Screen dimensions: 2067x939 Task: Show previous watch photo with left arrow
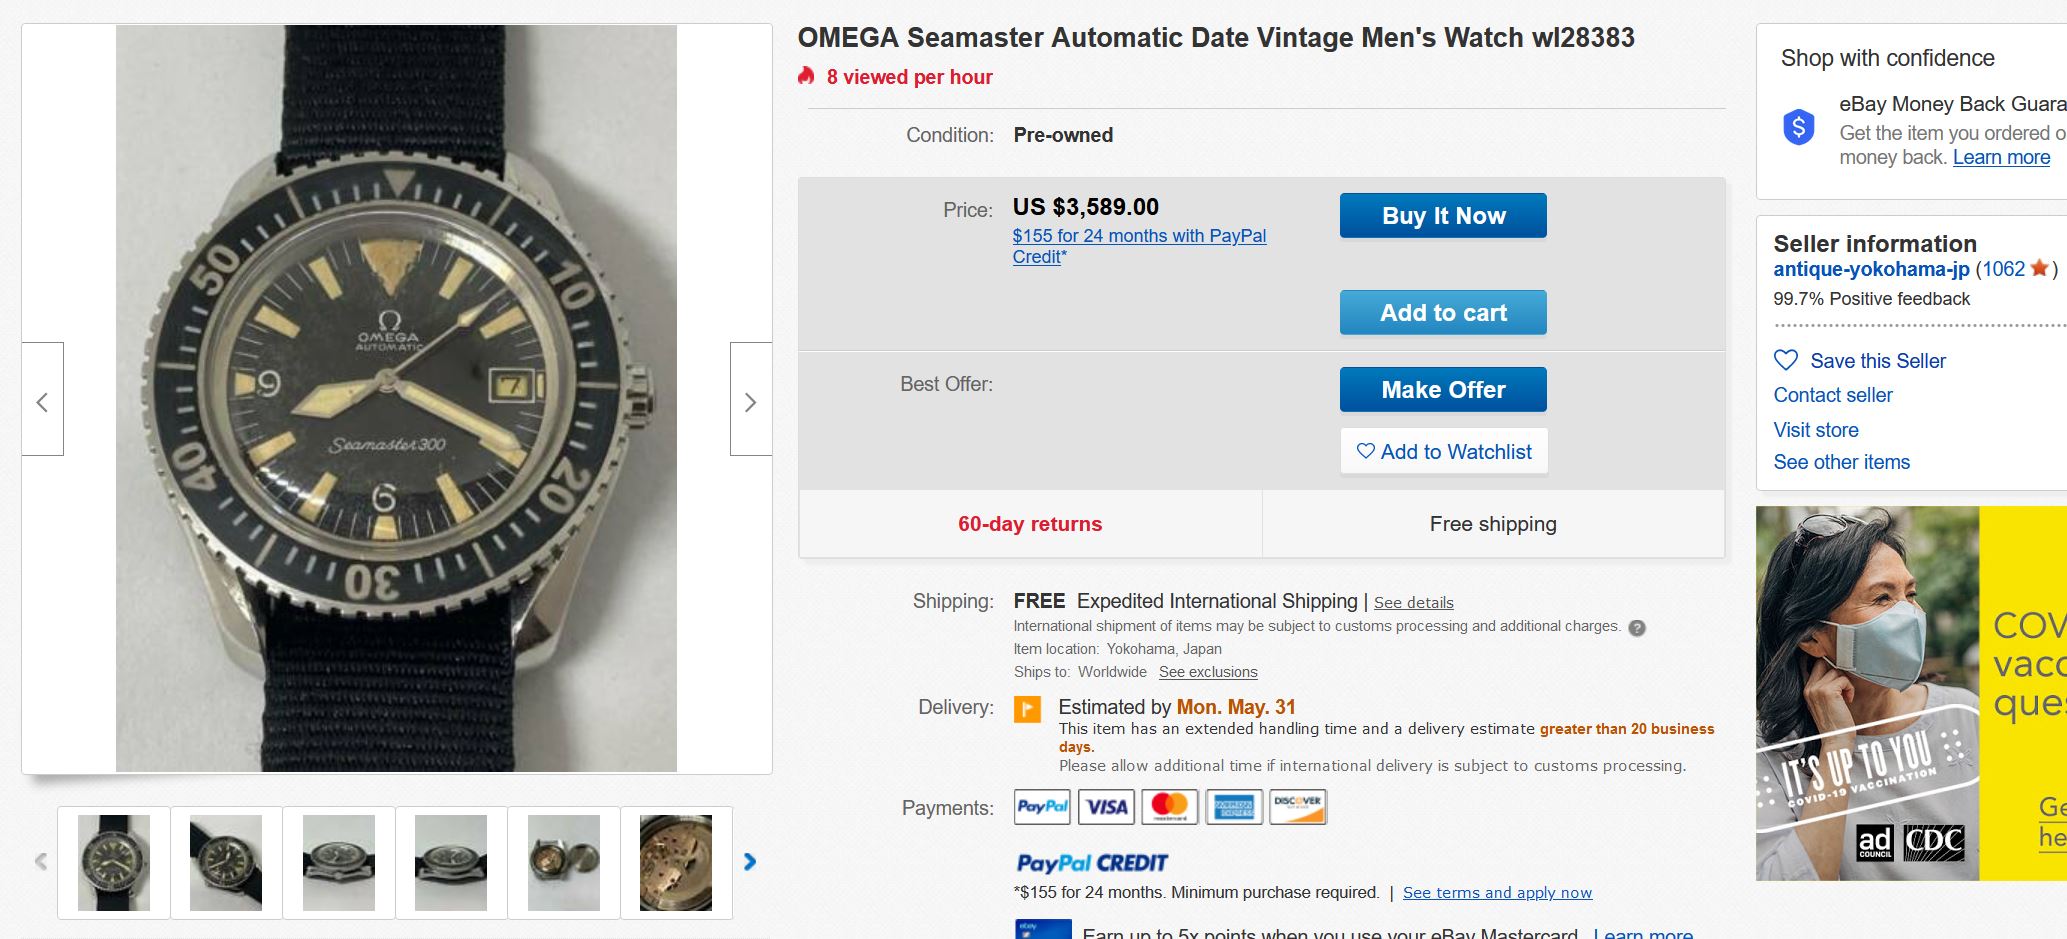[42, 402]
